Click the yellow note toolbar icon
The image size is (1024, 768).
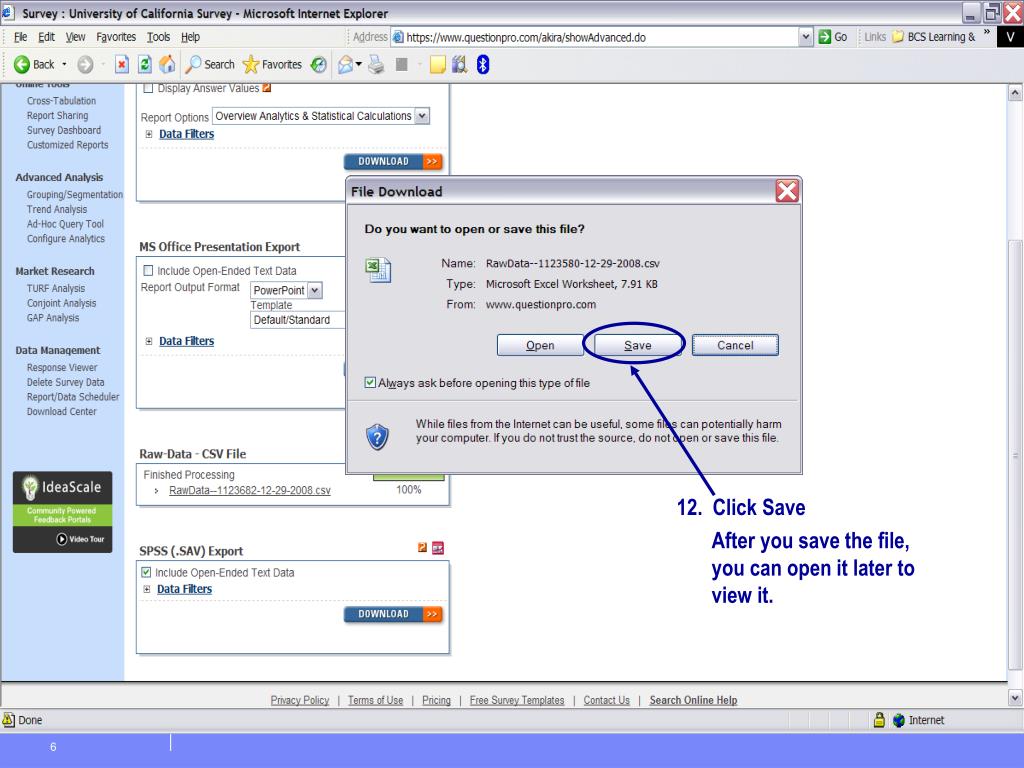(438, 64)
